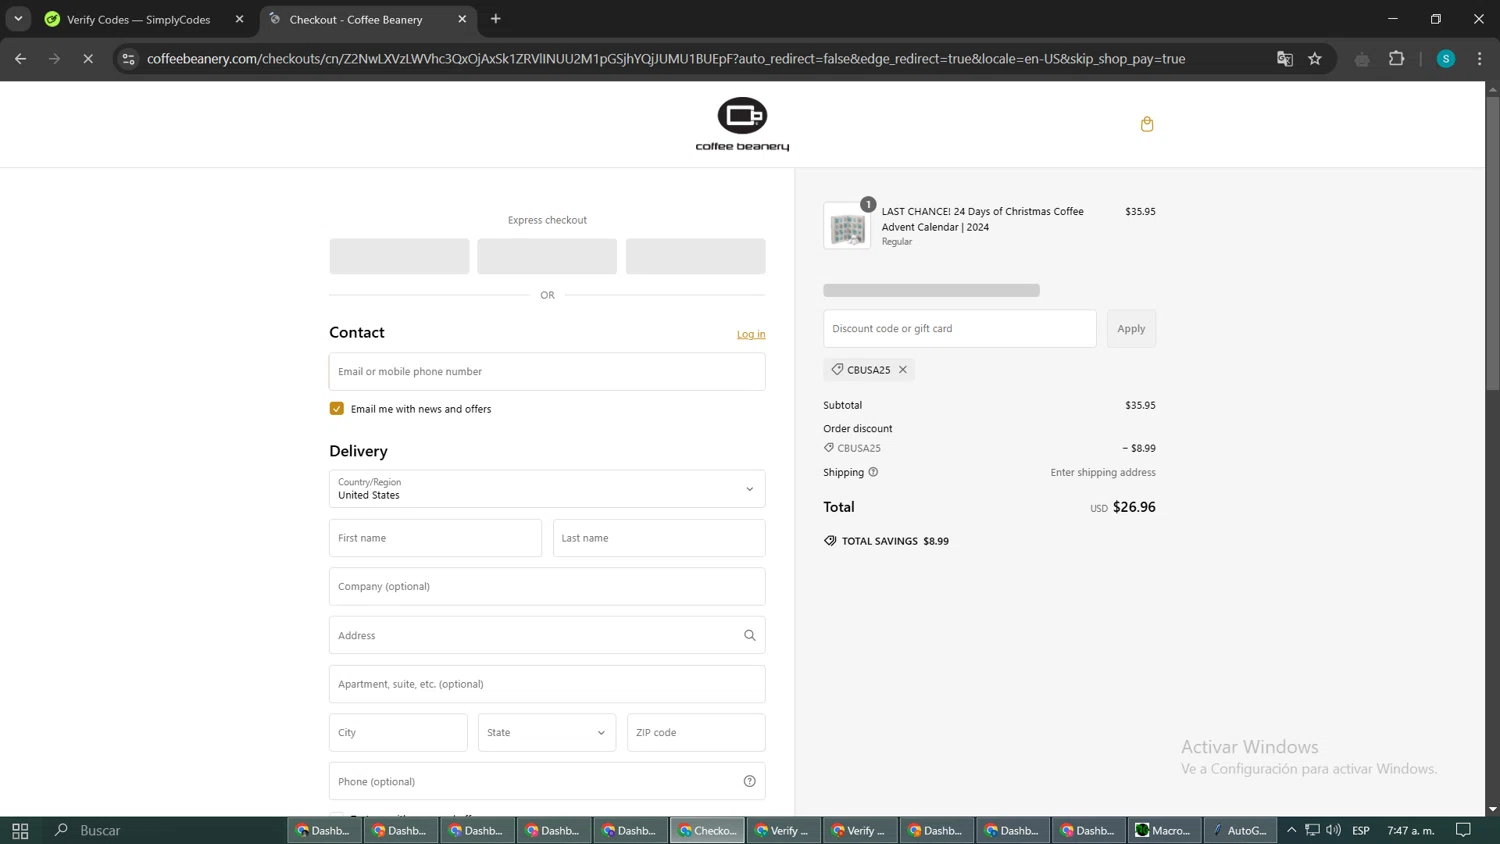Open the Windows notification center icon
This screenshot has width=1500, height=844.
click(x=1464, y=830)
